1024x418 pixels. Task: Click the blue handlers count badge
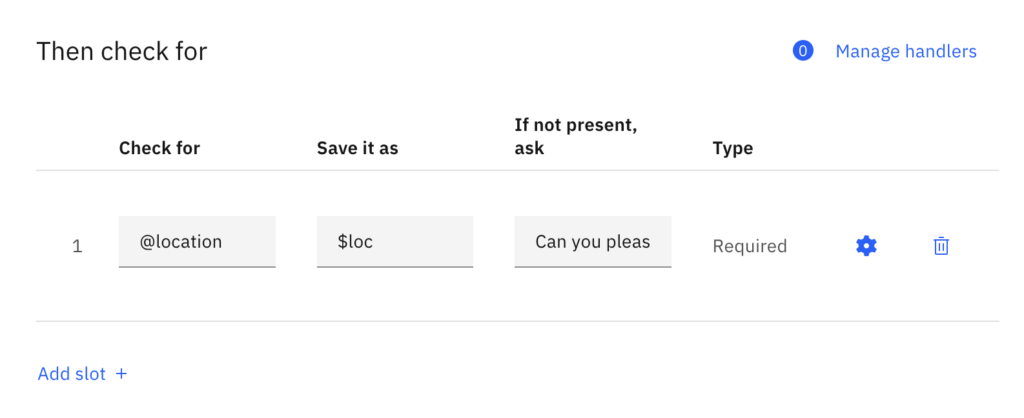tap(803, 51)
